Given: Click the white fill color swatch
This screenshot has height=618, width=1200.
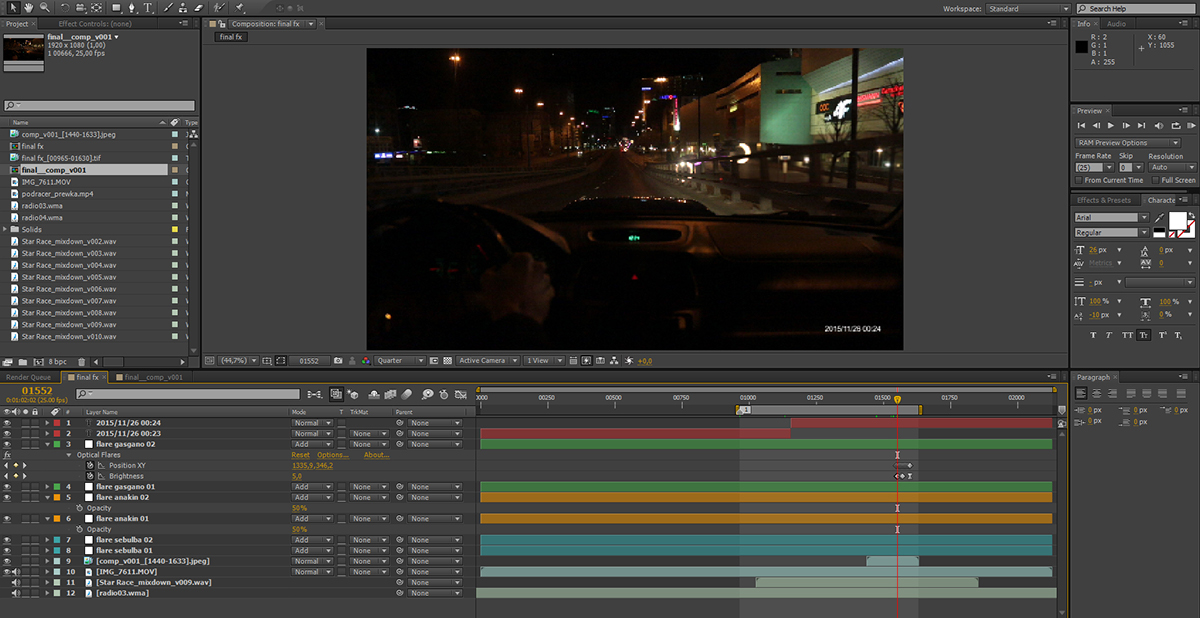Looking at the screenshot, I should 1178,219.
